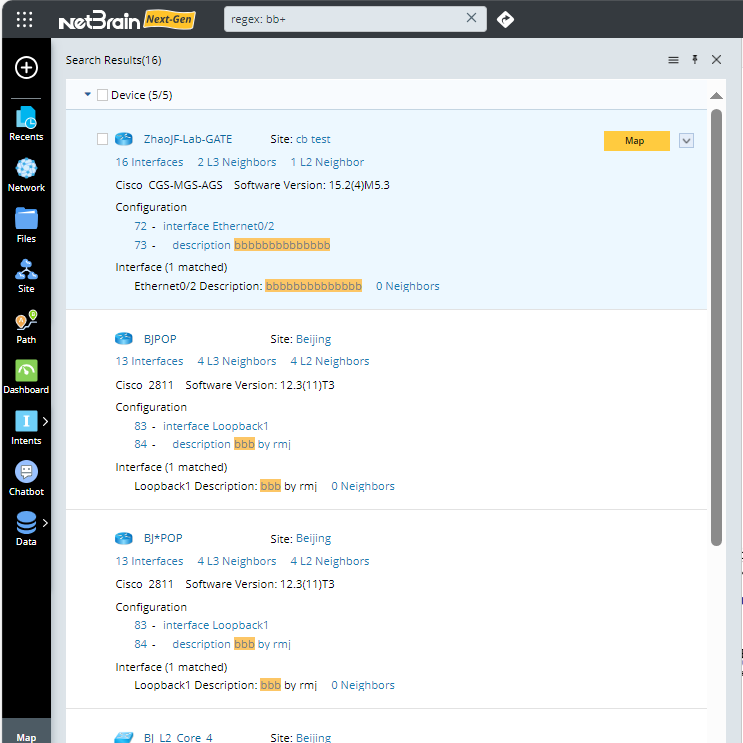743x743 pixels.
Task: Click the NetBrain Next-Gen logo
Action: tap(127, 20)
